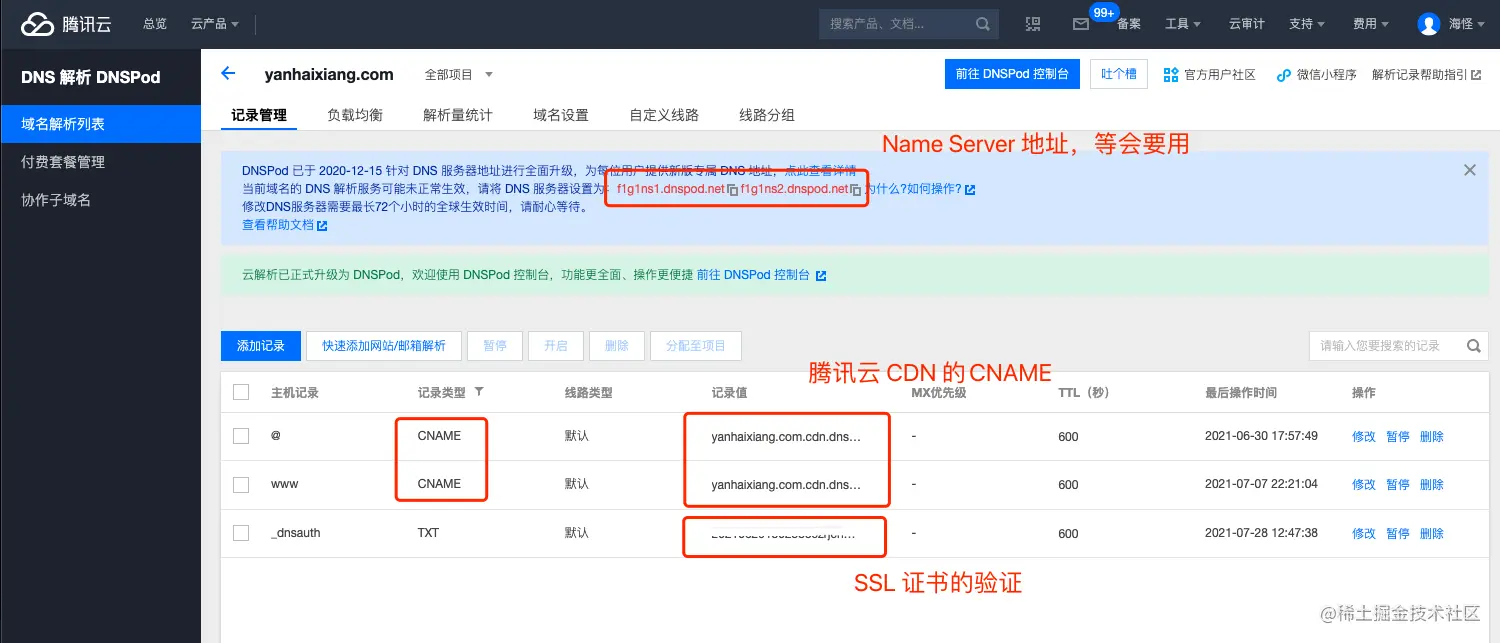The height and width of the screenshot is (643, 1500).
Task: Open the WeChat mini program link
Action: [1316, 75]
